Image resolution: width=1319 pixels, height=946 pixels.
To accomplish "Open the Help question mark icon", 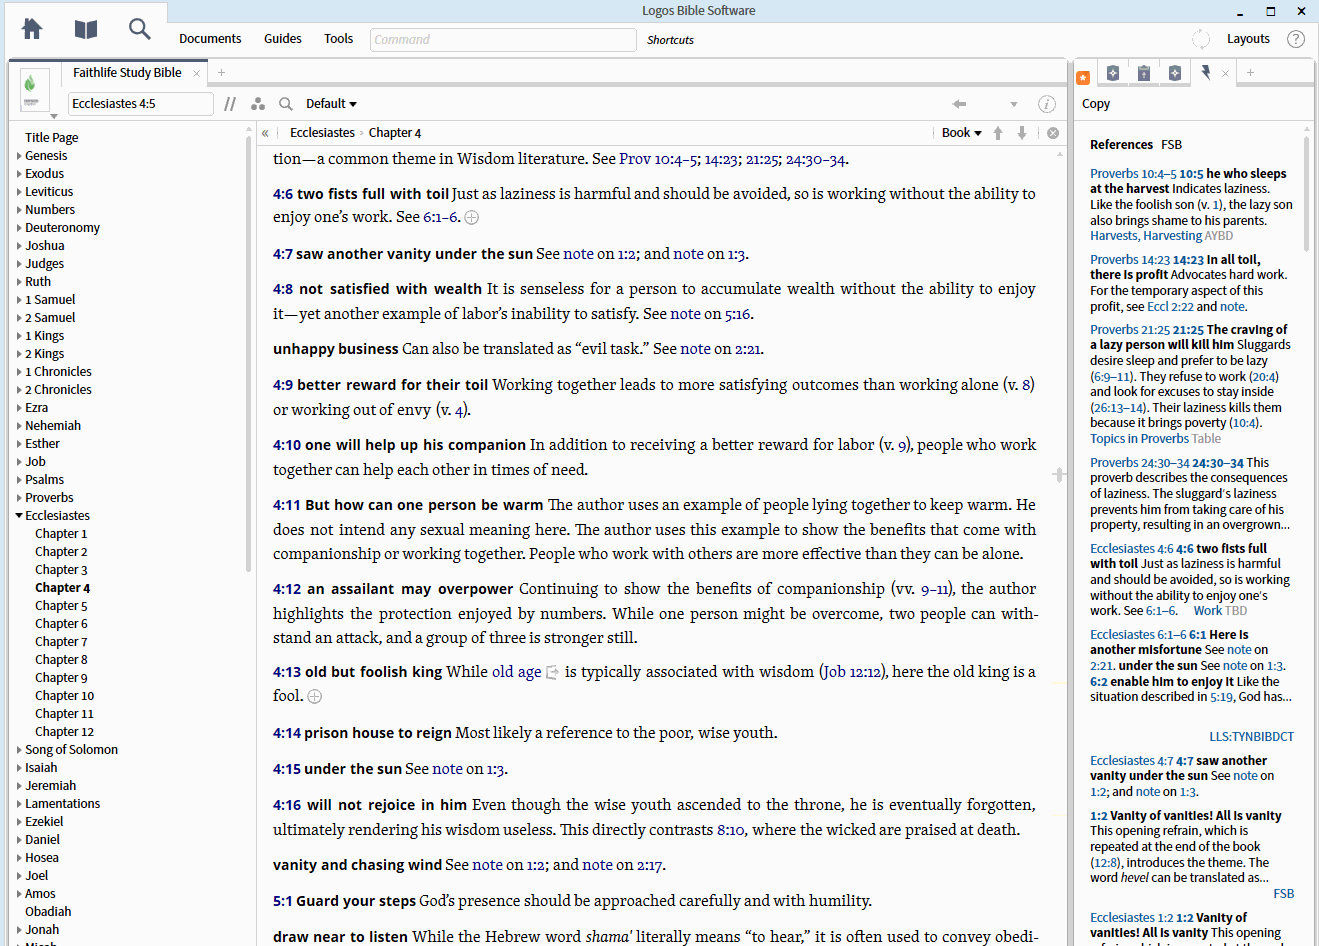I will 1296,39.
